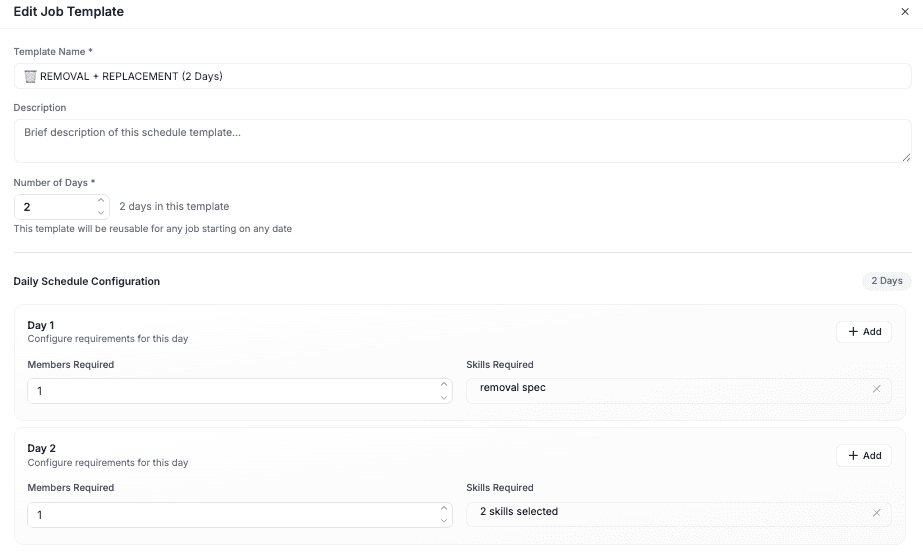Screen dimensions: 923x554
Task: Click the Number of Days input box
Action: pos(55,207)
